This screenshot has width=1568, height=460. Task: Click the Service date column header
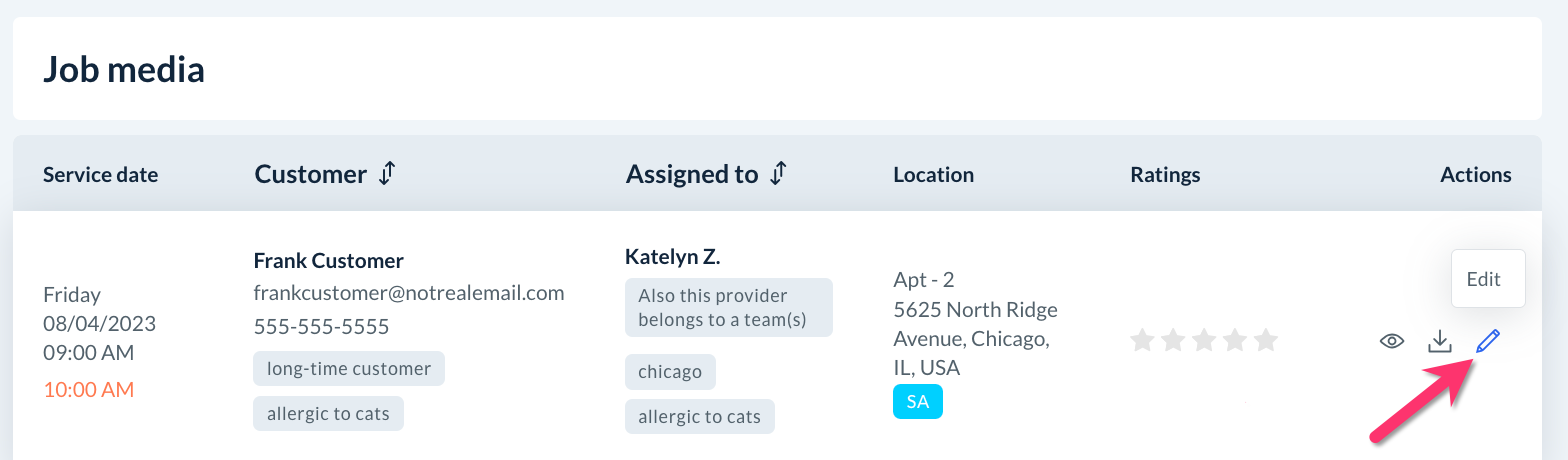[x=100, y=175]
